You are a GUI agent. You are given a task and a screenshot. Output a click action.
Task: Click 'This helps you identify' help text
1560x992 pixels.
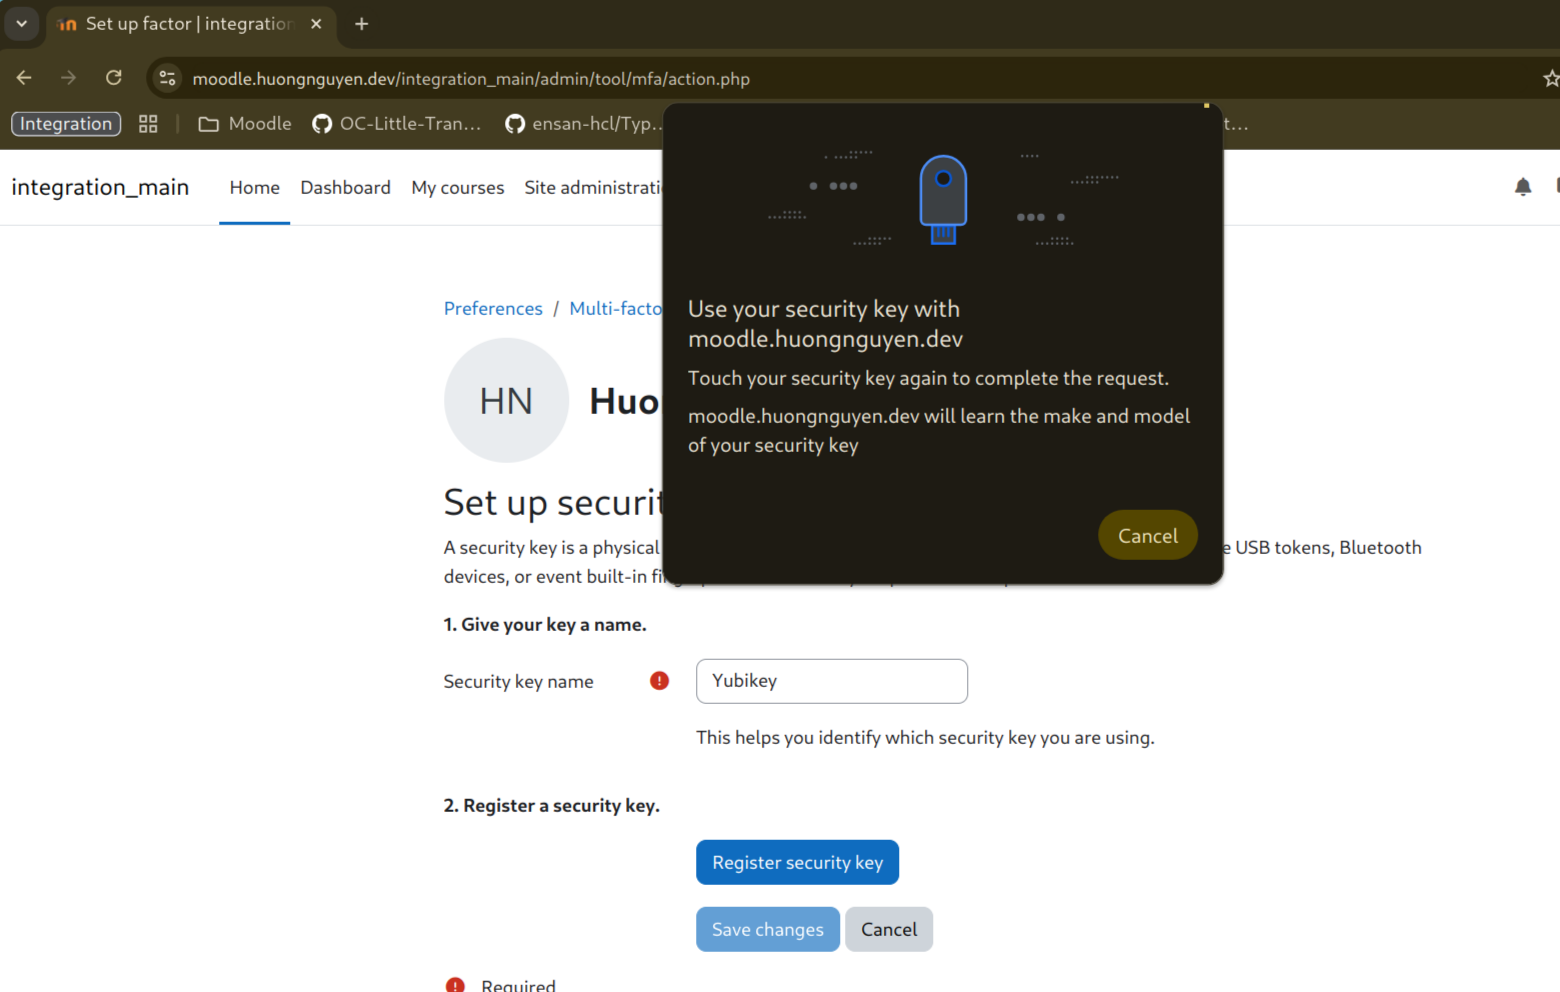pyautogui.click(x=925, y=738)
